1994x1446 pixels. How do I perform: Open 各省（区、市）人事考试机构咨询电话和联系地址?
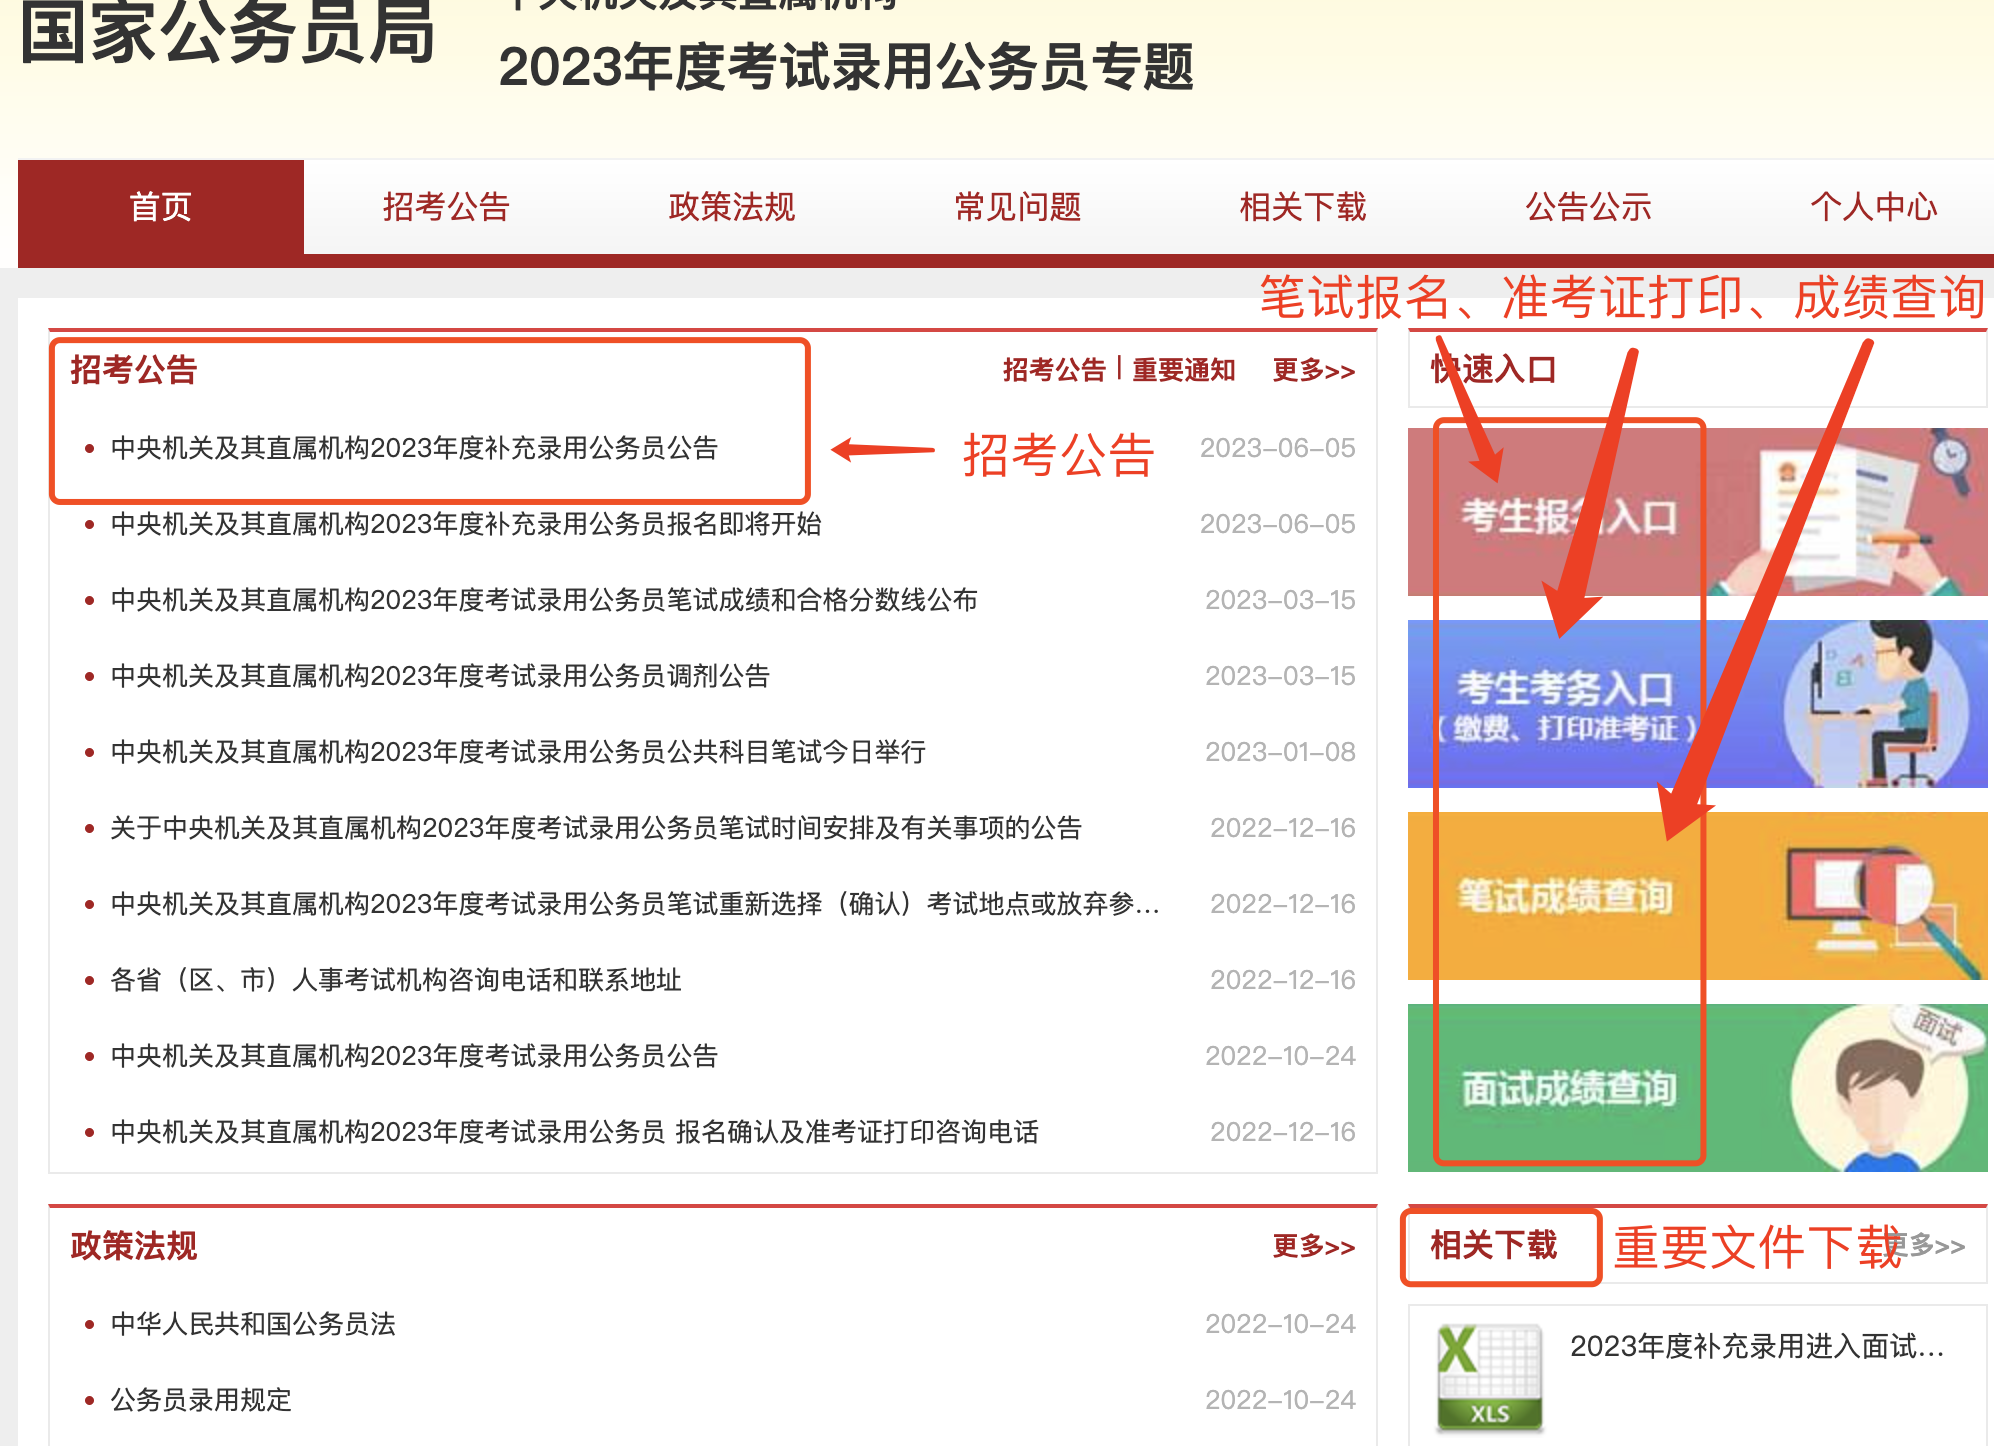pyautogui.click(x=396, y=980)
